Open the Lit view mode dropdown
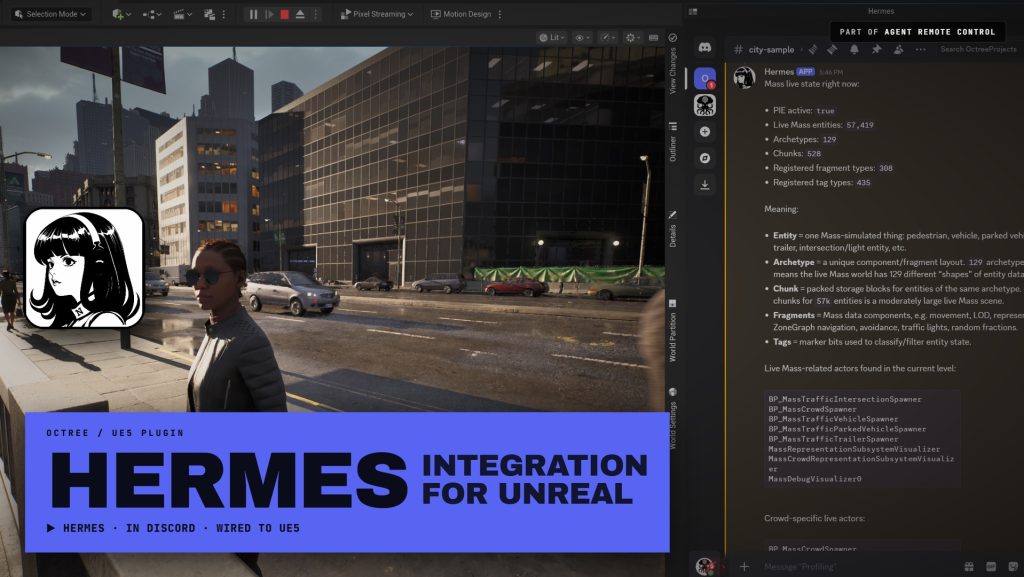The width and height of the screenshot is (1024, 577). pyautogui.click(x=552, y=38)
